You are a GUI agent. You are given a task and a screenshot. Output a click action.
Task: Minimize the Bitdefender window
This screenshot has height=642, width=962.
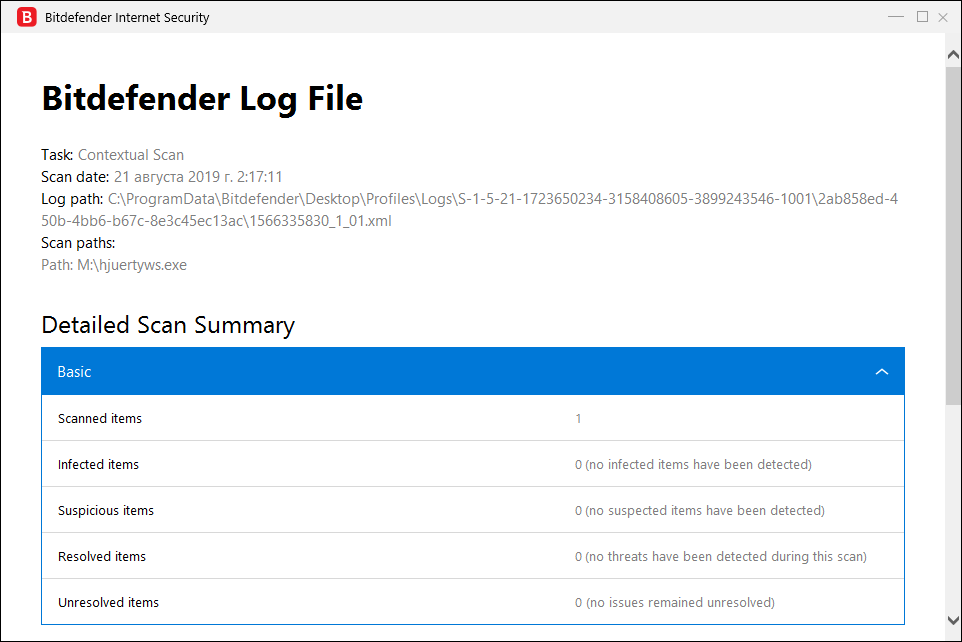[896, 17]
